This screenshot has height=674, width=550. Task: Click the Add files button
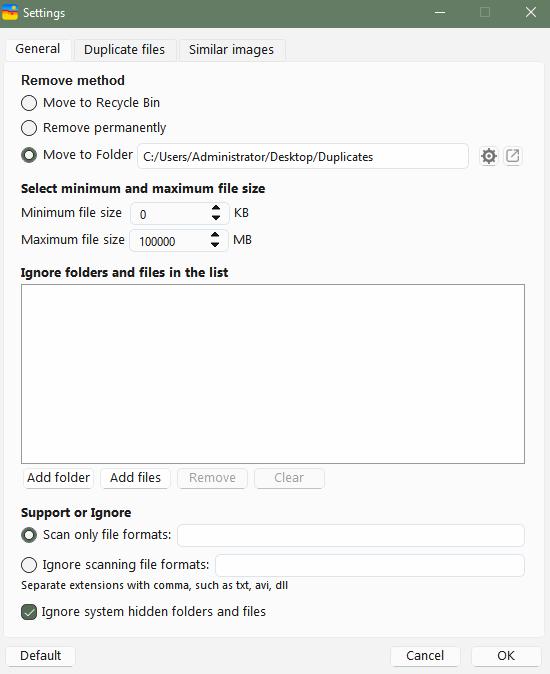pyautogui.click(x=135, y=478)
